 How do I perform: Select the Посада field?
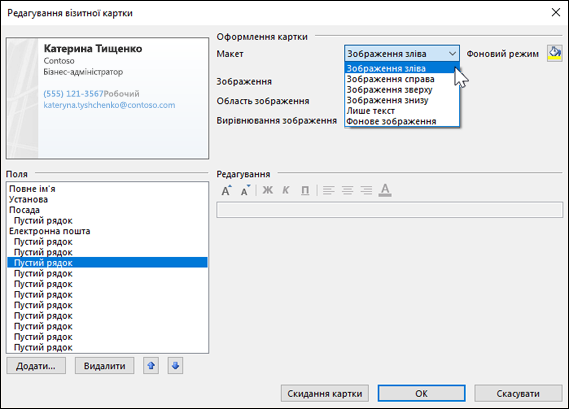[107, 210]
